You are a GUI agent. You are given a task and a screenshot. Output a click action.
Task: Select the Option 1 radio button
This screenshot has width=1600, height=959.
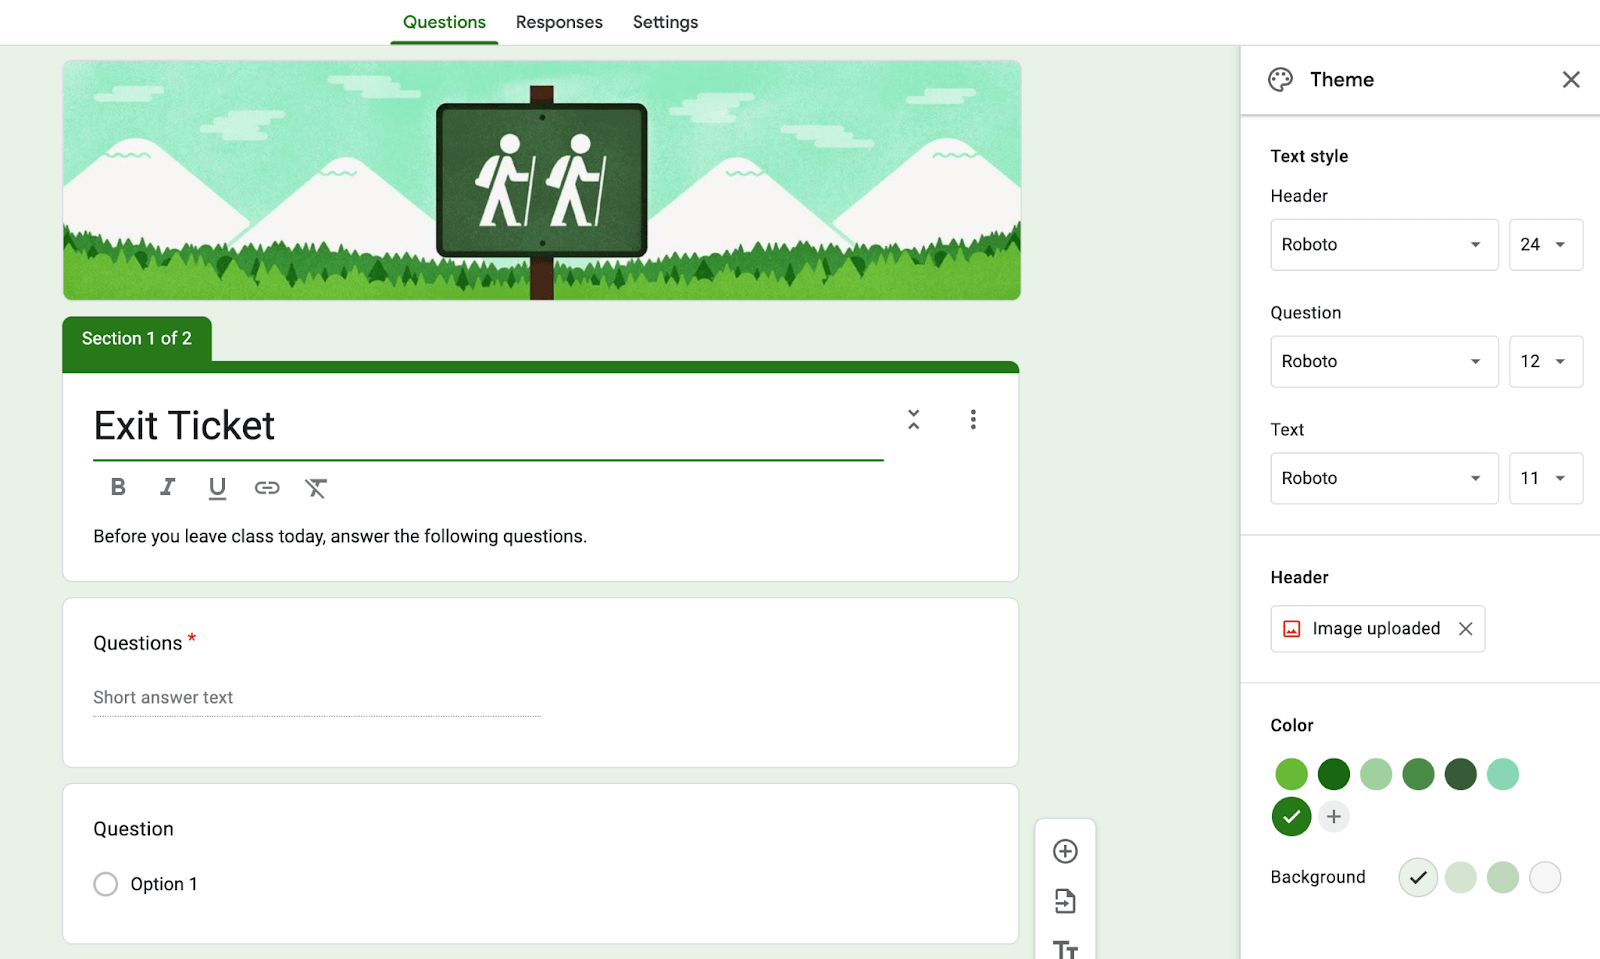point(106,884)
